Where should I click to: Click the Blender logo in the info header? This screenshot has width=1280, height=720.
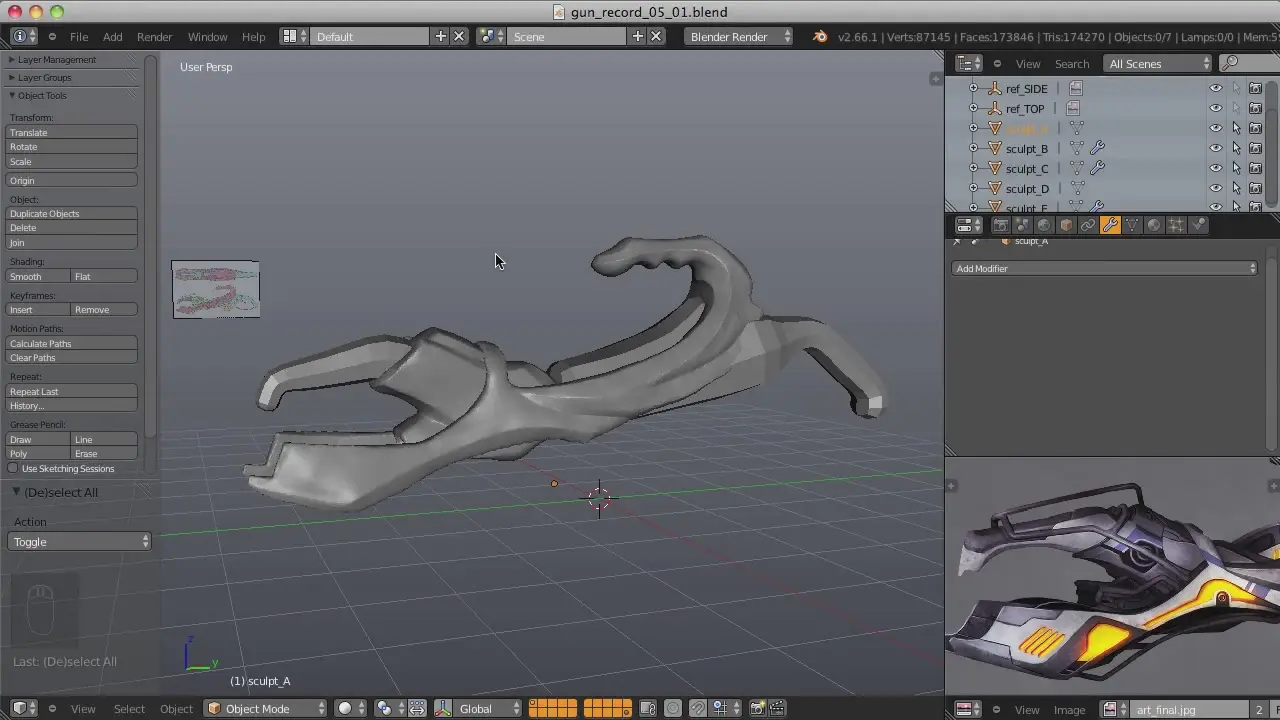[x=820, y=36]
